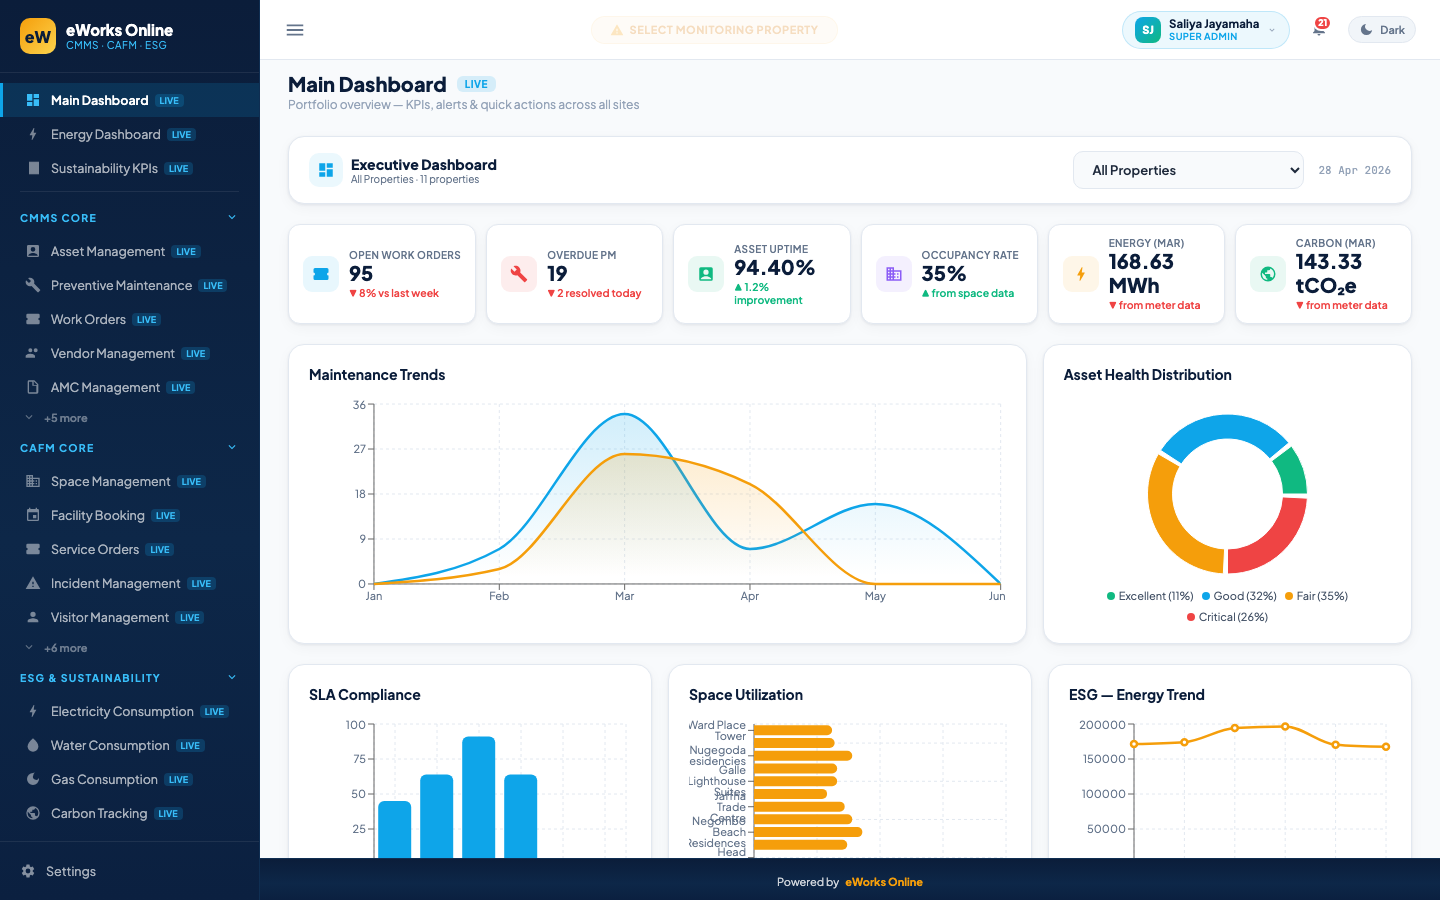Toggle the Excellent (11%) legend series
This screenshot has width=1440, height=900.
(x=1150, y=596)
